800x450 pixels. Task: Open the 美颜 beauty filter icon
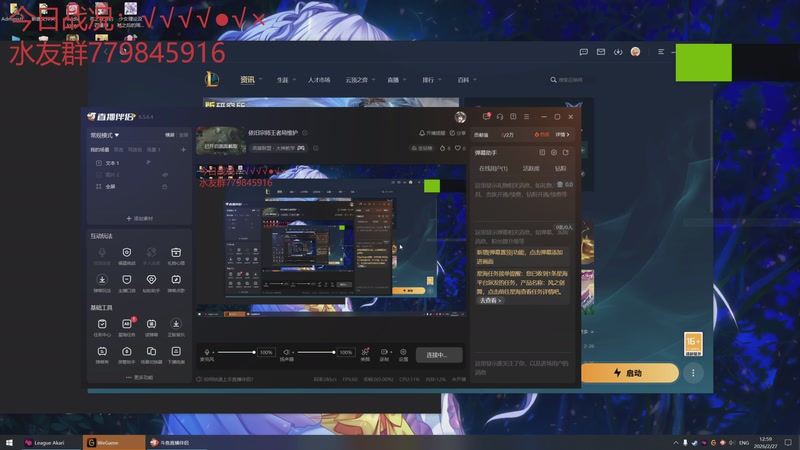[365, 352]
